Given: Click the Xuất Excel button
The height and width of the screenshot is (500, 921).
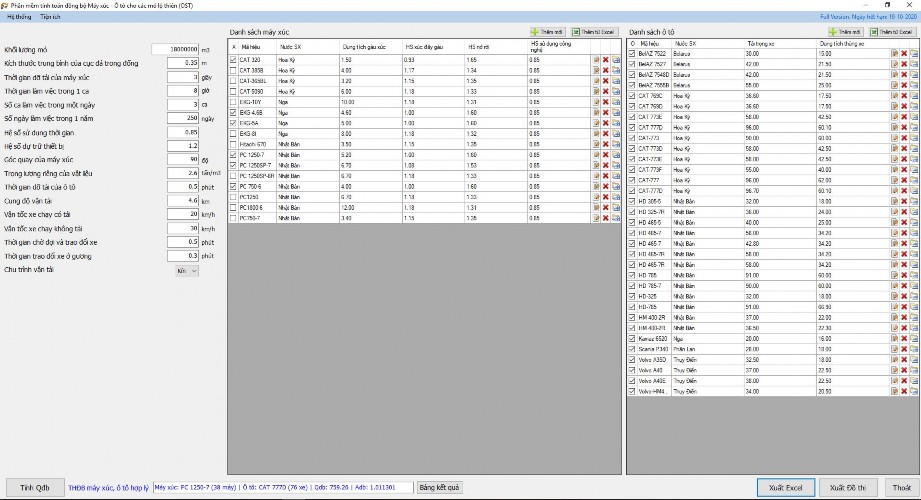Looking at the screenshot, I should [785, 487].
